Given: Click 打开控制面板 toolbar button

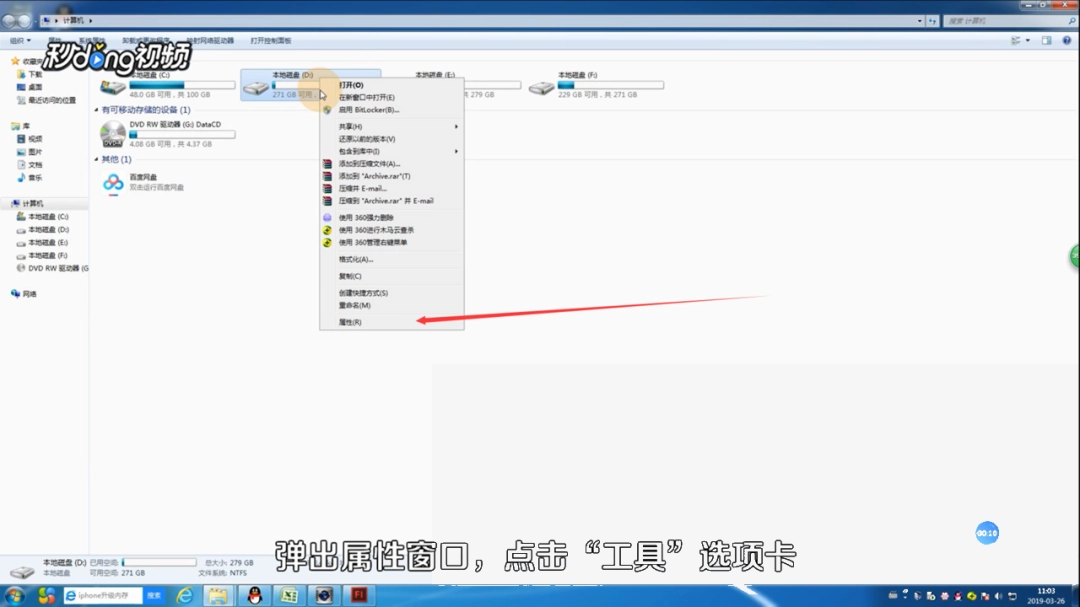Looking at the screenshot, I should pos(271,41).
